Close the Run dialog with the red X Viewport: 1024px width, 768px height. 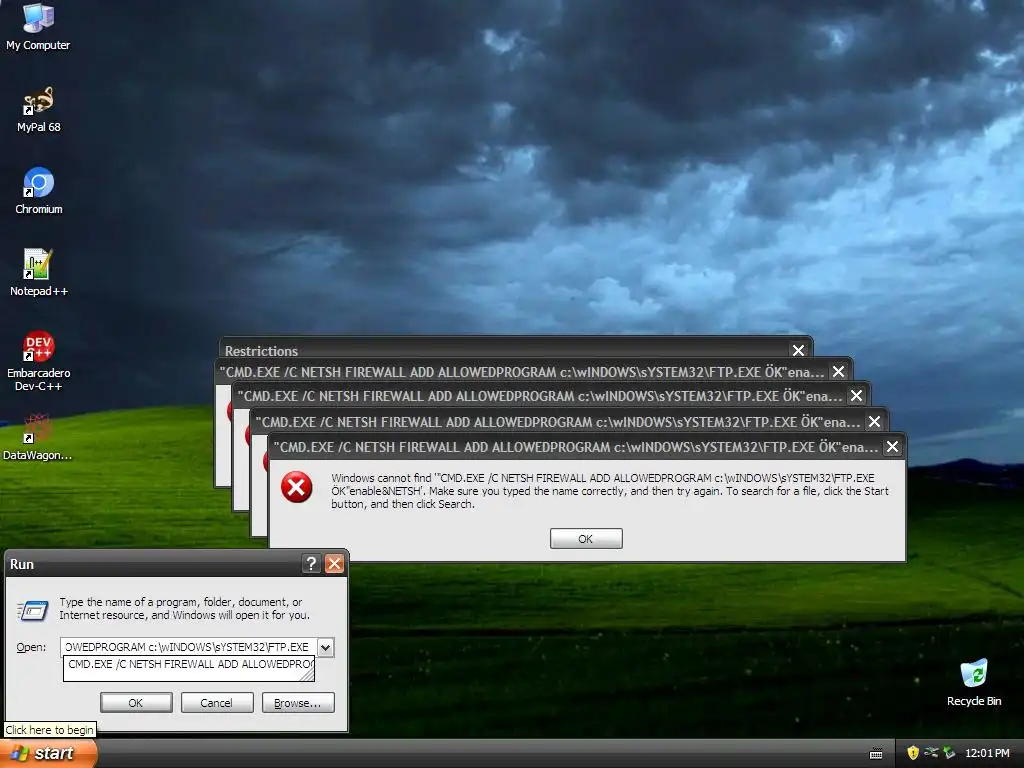334,564
